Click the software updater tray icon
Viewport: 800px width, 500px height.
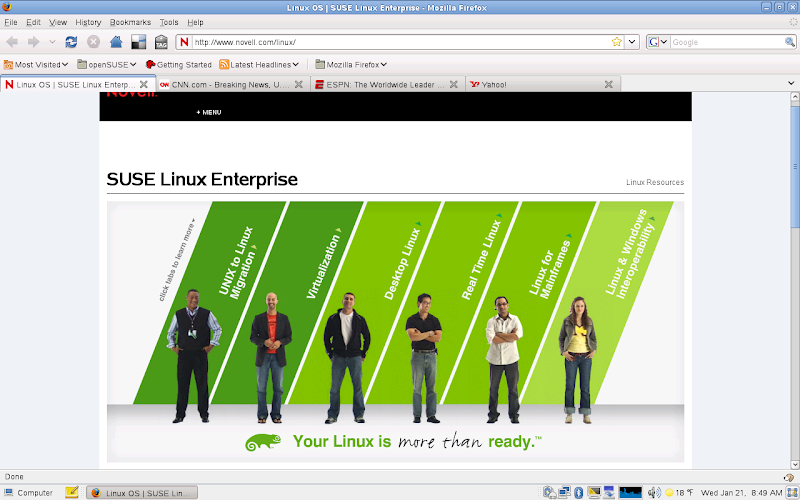click(x=549, y=492)
